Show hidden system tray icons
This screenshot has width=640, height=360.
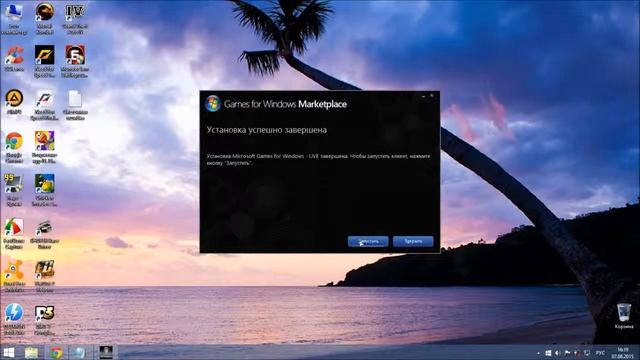[x=538, y=353]
